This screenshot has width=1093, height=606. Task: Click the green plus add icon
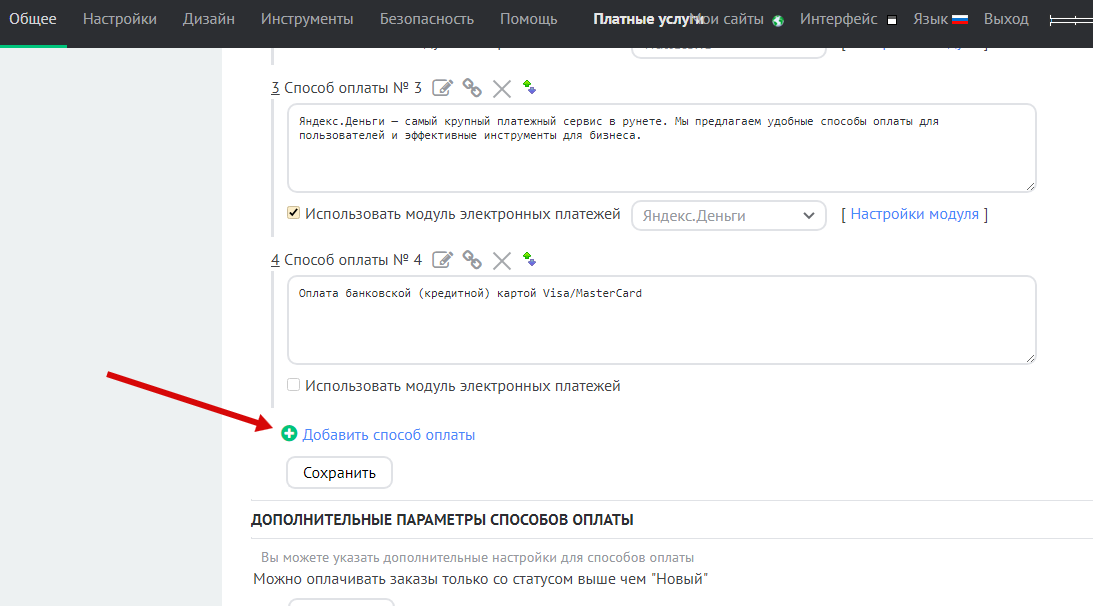290,434
